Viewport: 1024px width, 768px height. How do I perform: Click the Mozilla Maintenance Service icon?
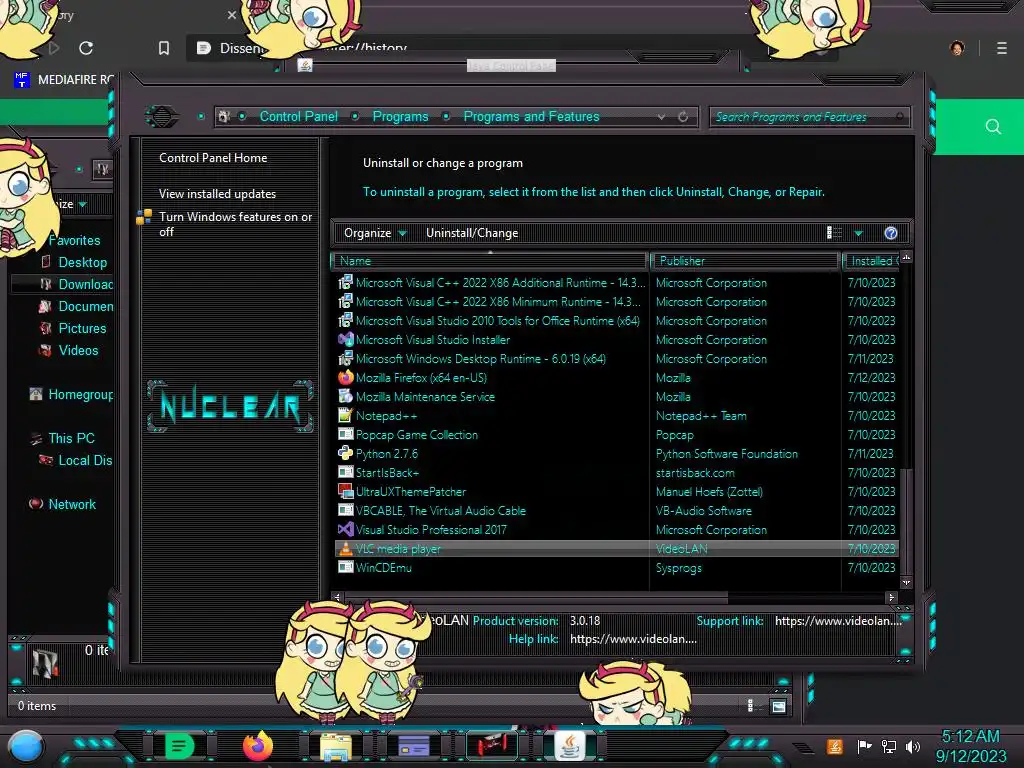345,396
